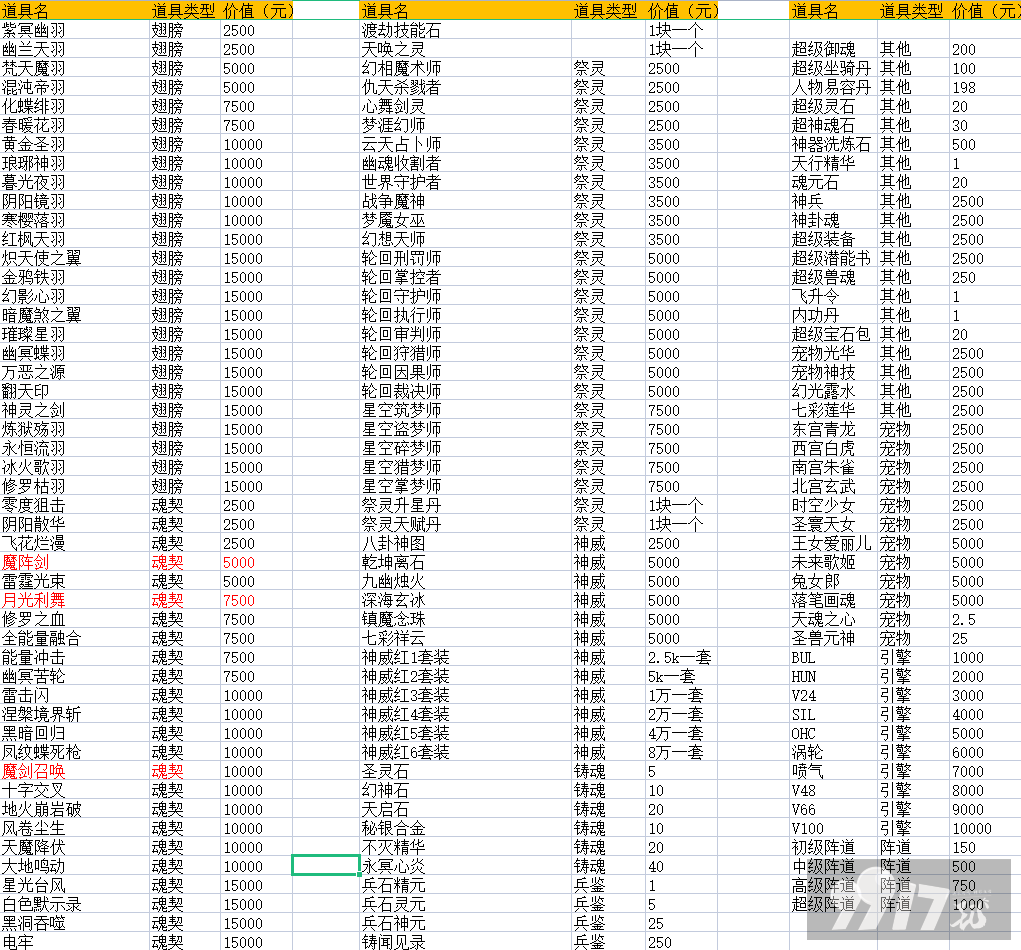Select the 王女爱丽儿 cell
The image size is (1021, 950).
[x=831, y=544]
